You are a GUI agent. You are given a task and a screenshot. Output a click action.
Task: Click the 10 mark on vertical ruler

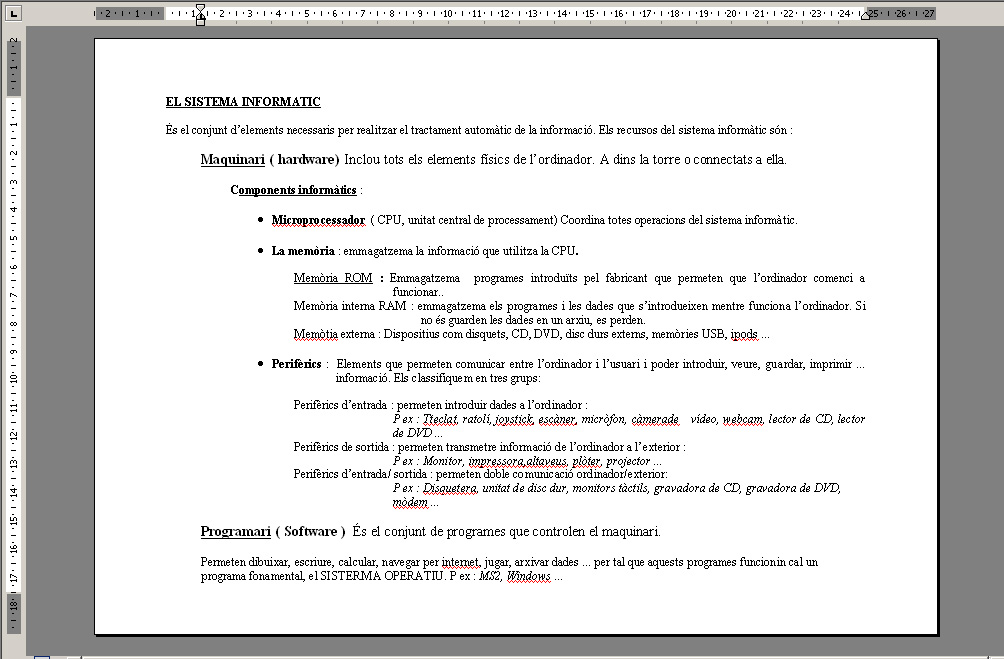tap(14, 379)
